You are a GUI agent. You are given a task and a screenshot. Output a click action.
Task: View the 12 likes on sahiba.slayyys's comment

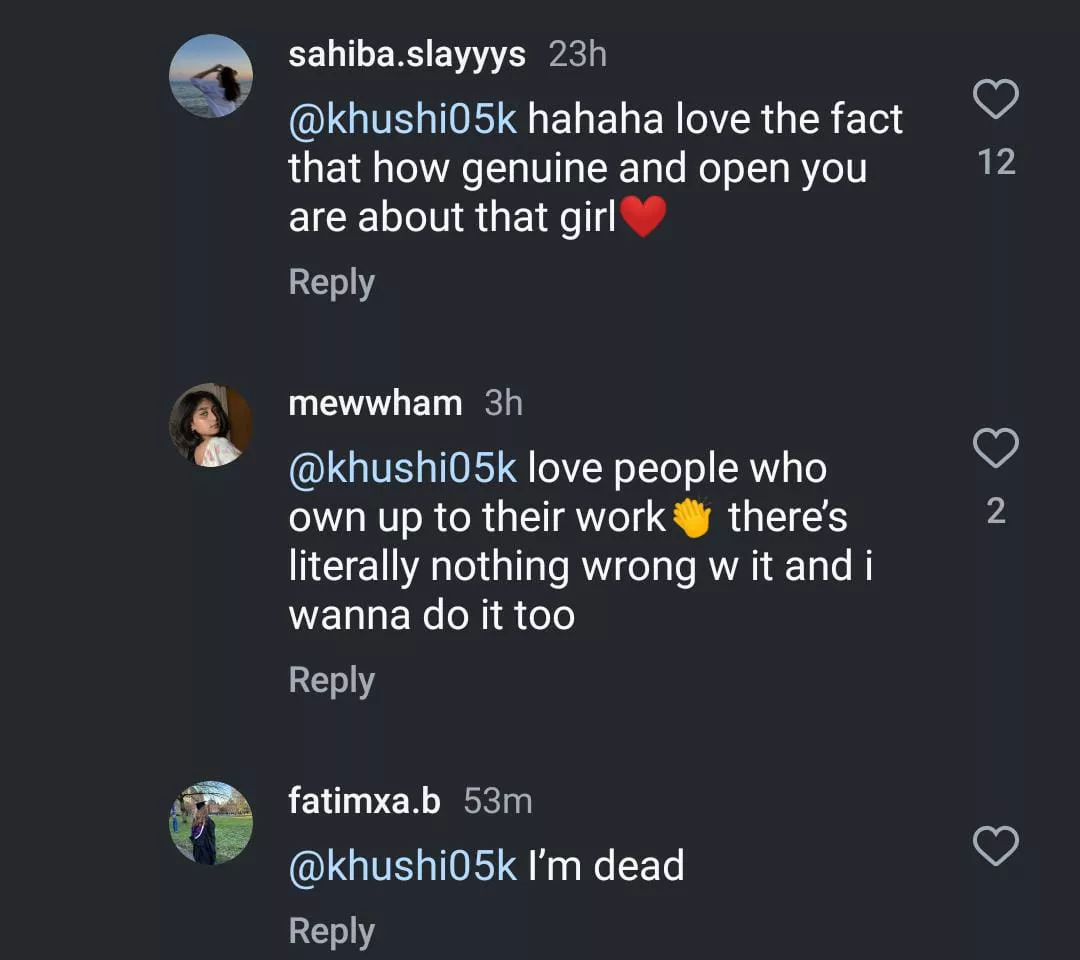tap(996, 162)
